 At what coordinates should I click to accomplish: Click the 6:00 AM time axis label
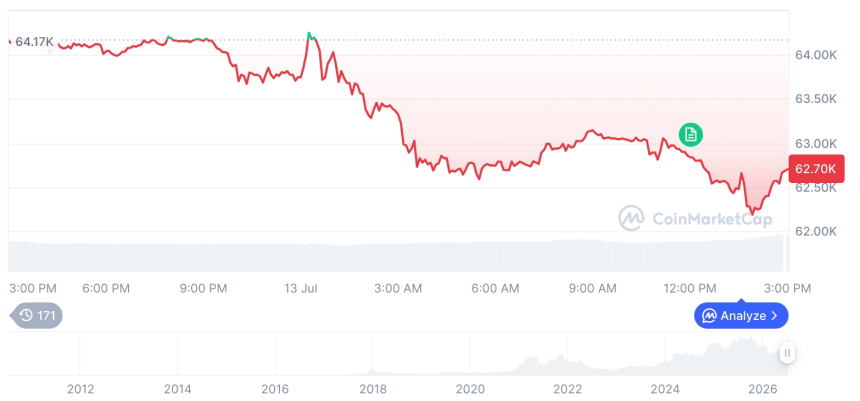coord(494,289)
